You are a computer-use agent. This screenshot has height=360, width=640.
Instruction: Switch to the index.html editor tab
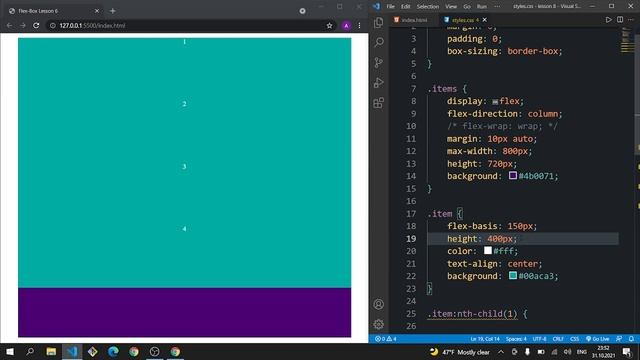[x=411, y=20]
